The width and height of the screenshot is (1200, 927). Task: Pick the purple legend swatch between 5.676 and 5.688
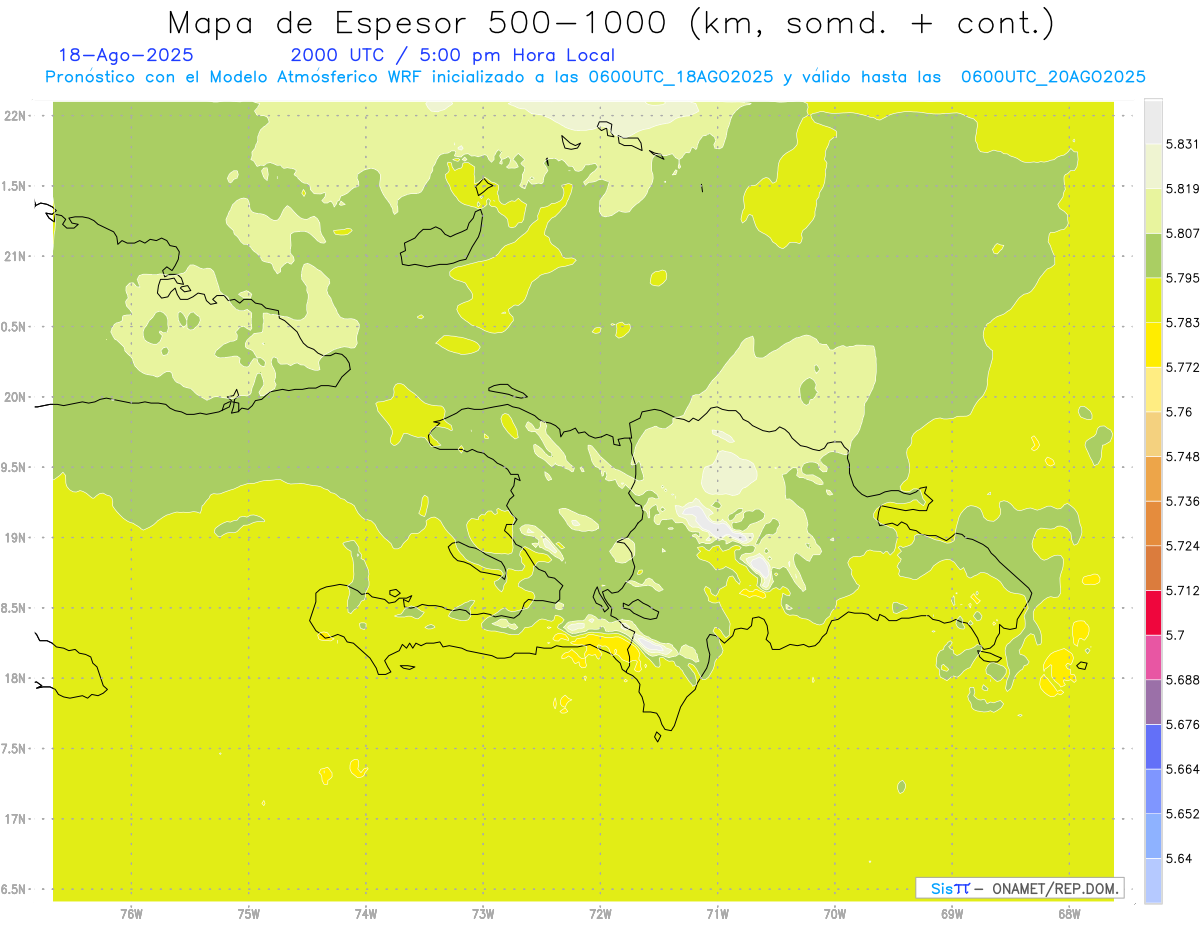(x=1153, y=702)
